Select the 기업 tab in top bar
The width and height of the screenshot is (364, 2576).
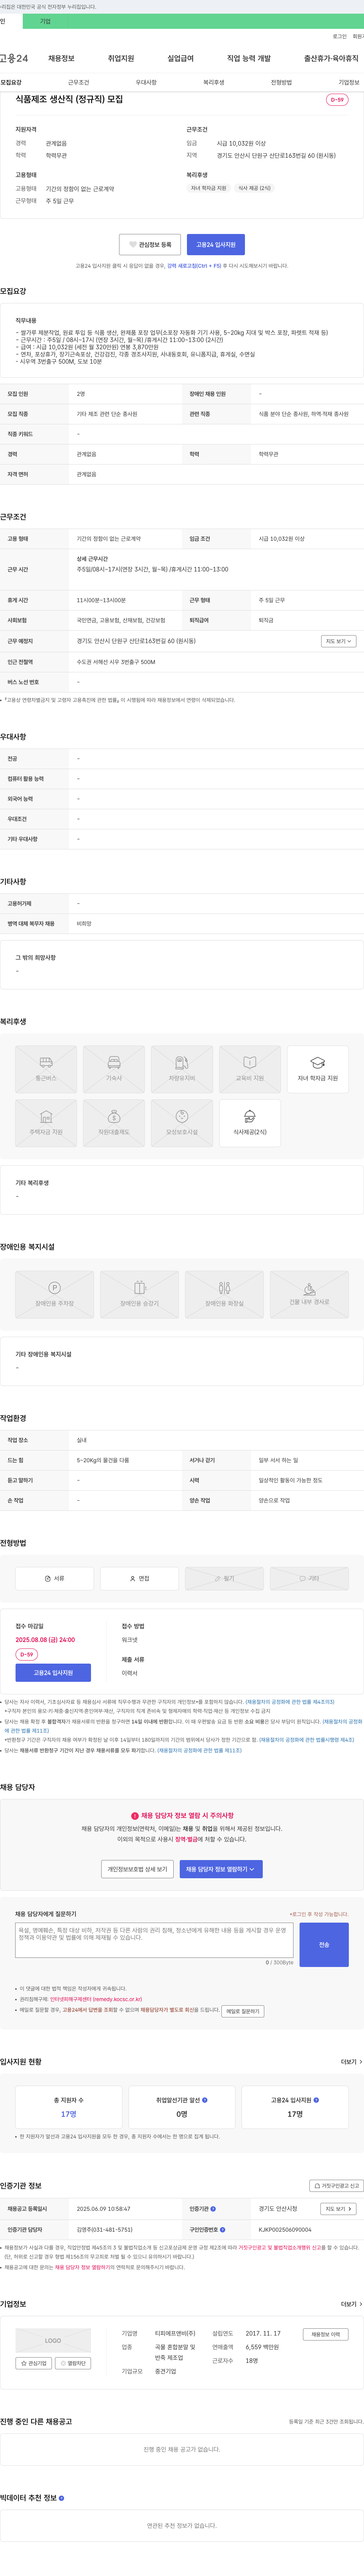pos(45,21)
